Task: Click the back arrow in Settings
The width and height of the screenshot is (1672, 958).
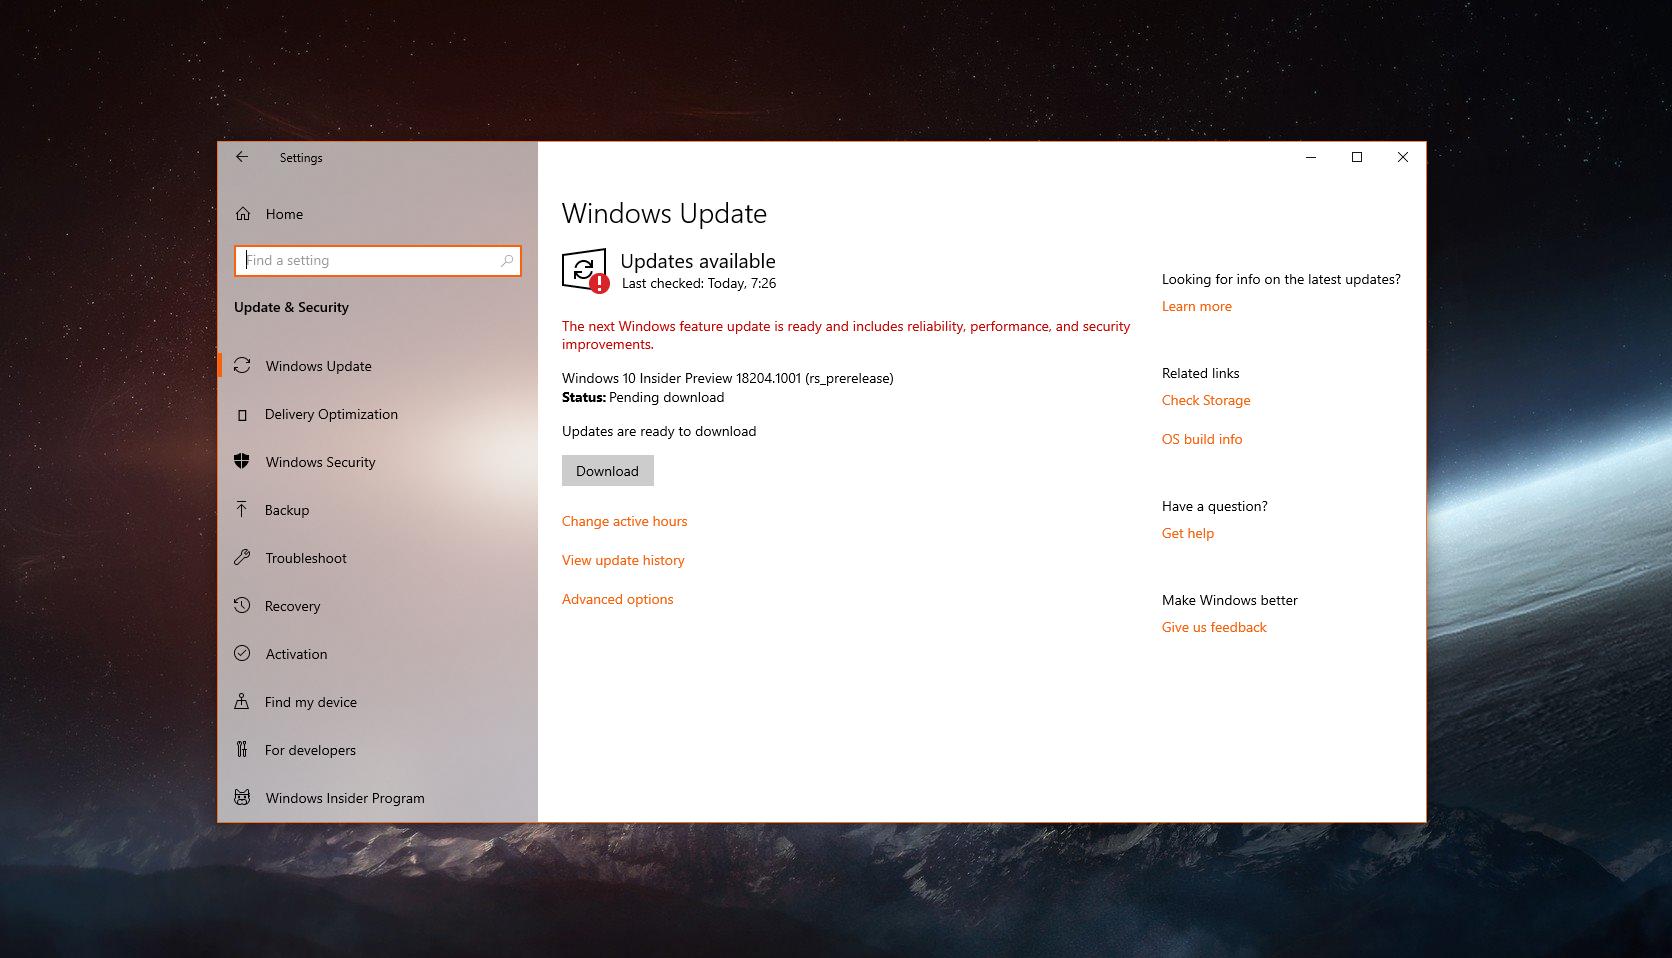Action: 242,157
